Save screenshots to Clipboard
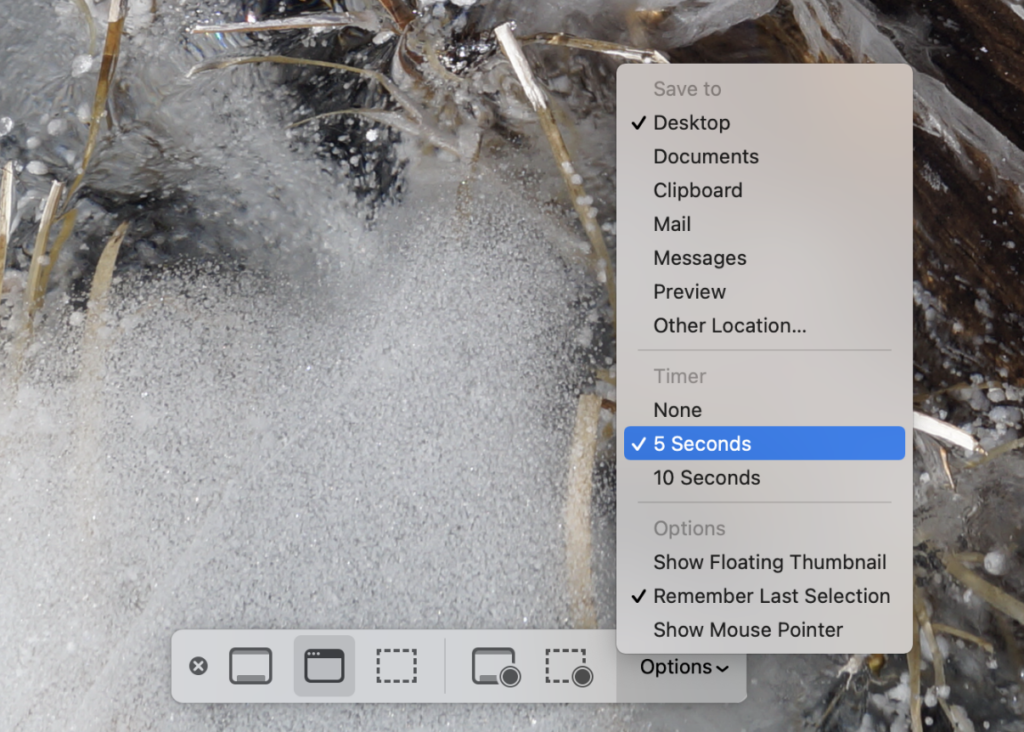The image size is (1024, 732). [x=764, y=191]
